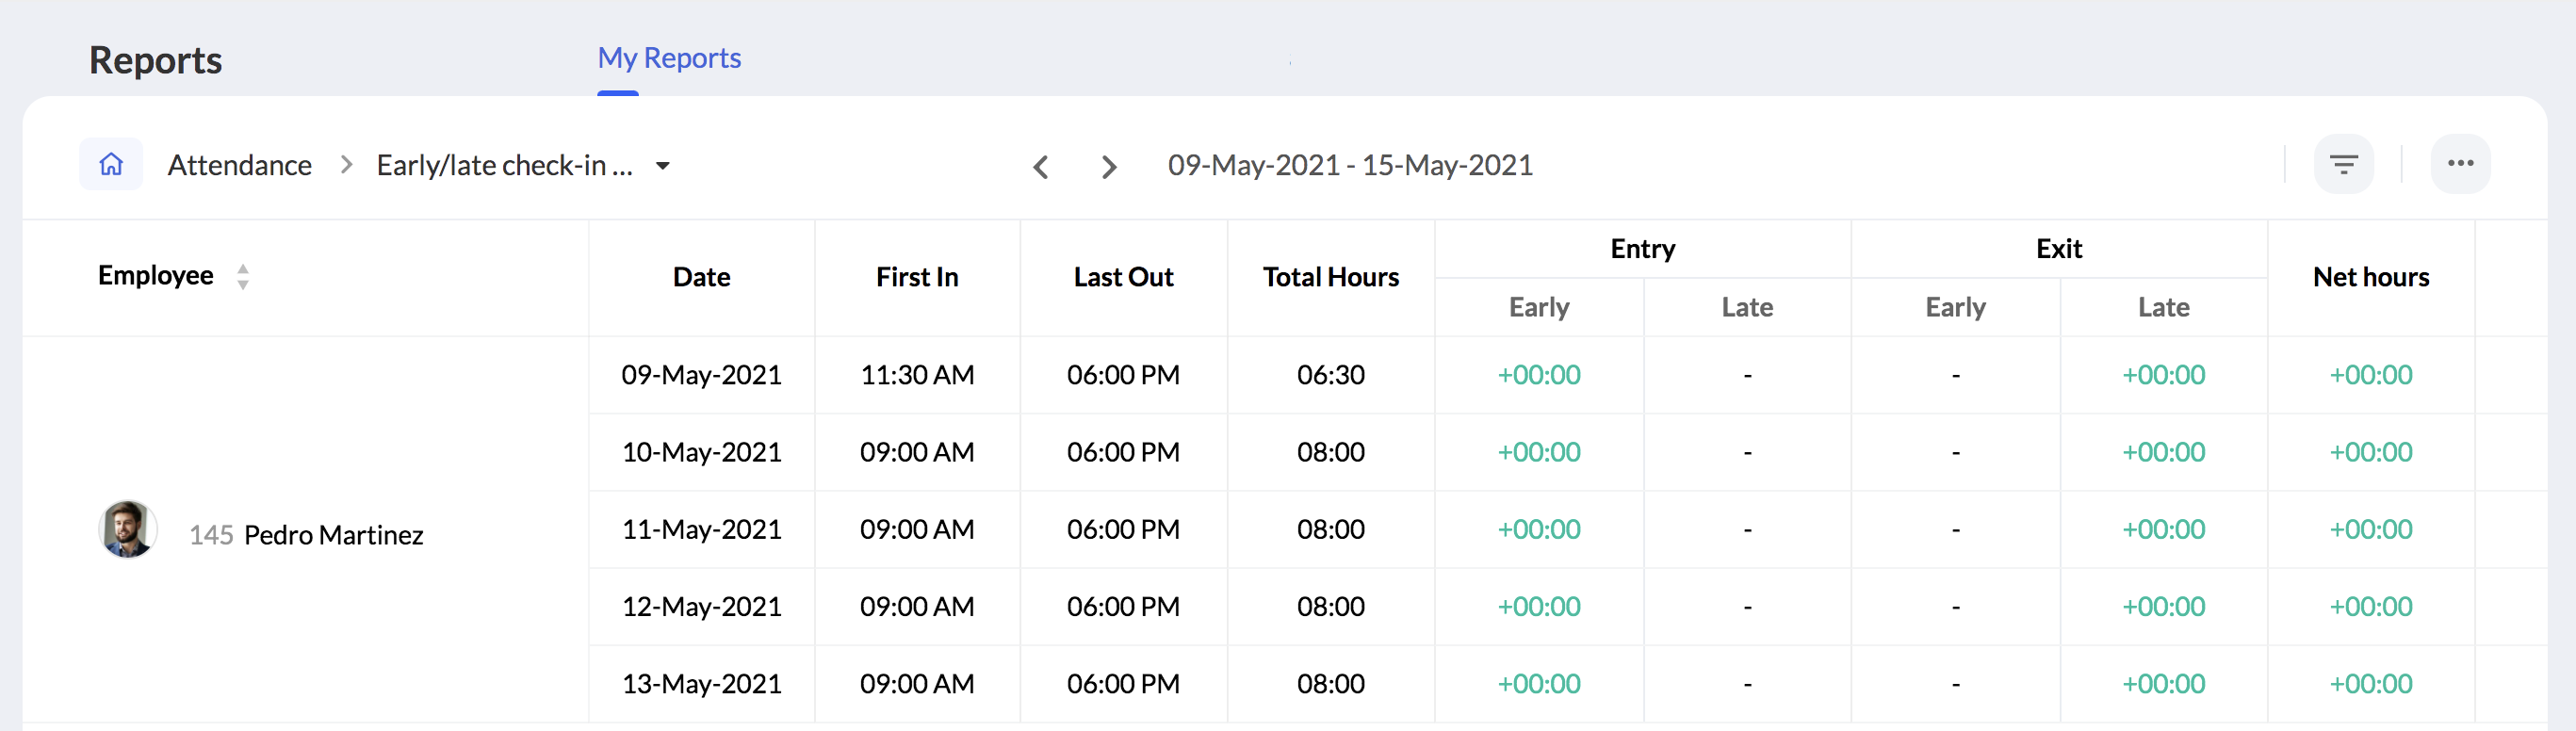Select the 09-May-2021 date cell

[701, 375]
